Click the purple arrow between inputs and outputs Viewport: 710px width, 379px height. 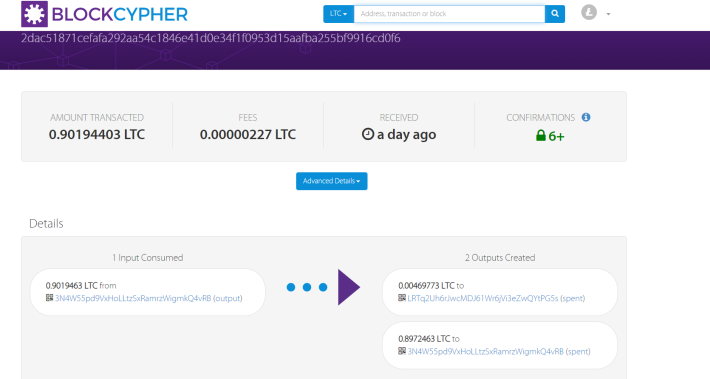(349, 287)
